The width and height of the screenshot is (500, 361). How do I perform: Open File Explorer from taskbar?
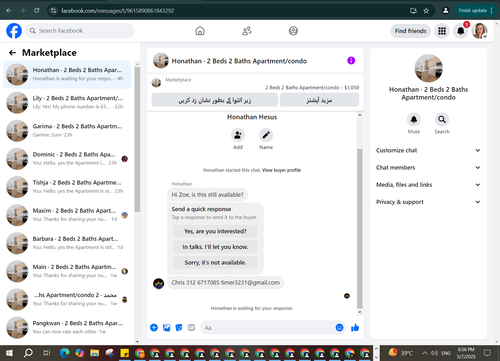click(x=94, y=353)
